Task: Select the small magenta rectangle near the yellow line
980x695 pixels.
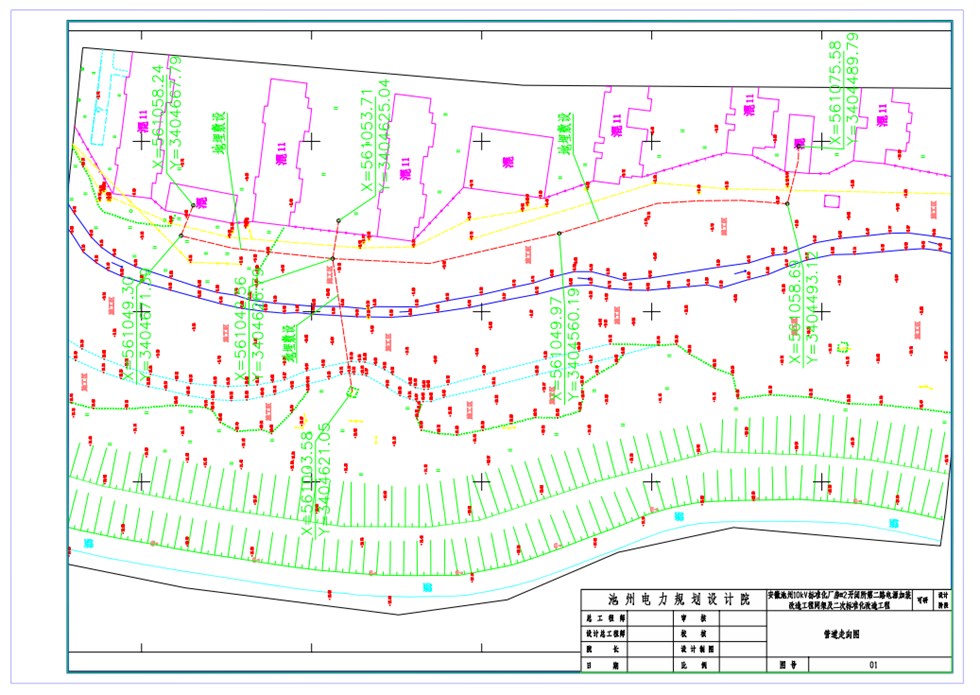Action: tap(831, 201)
